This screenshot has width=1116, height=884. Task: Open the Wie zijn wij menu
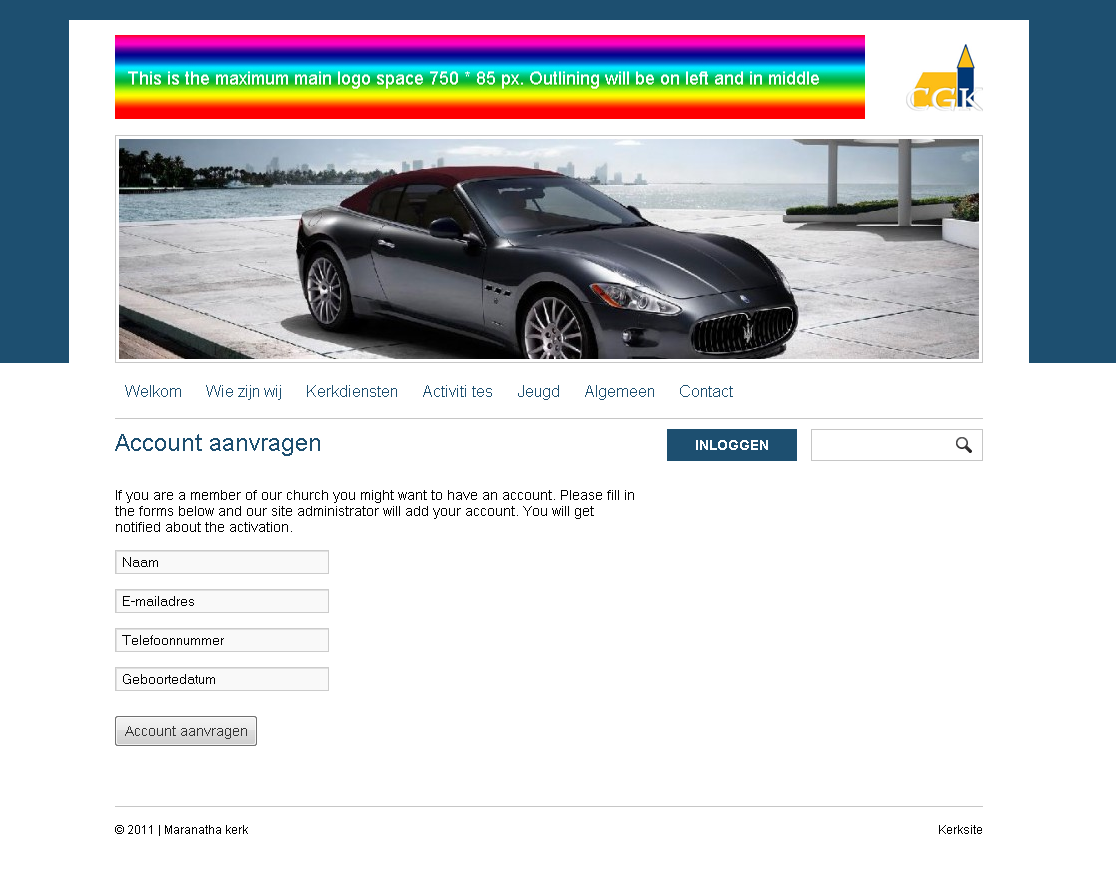tap(243, 391)
